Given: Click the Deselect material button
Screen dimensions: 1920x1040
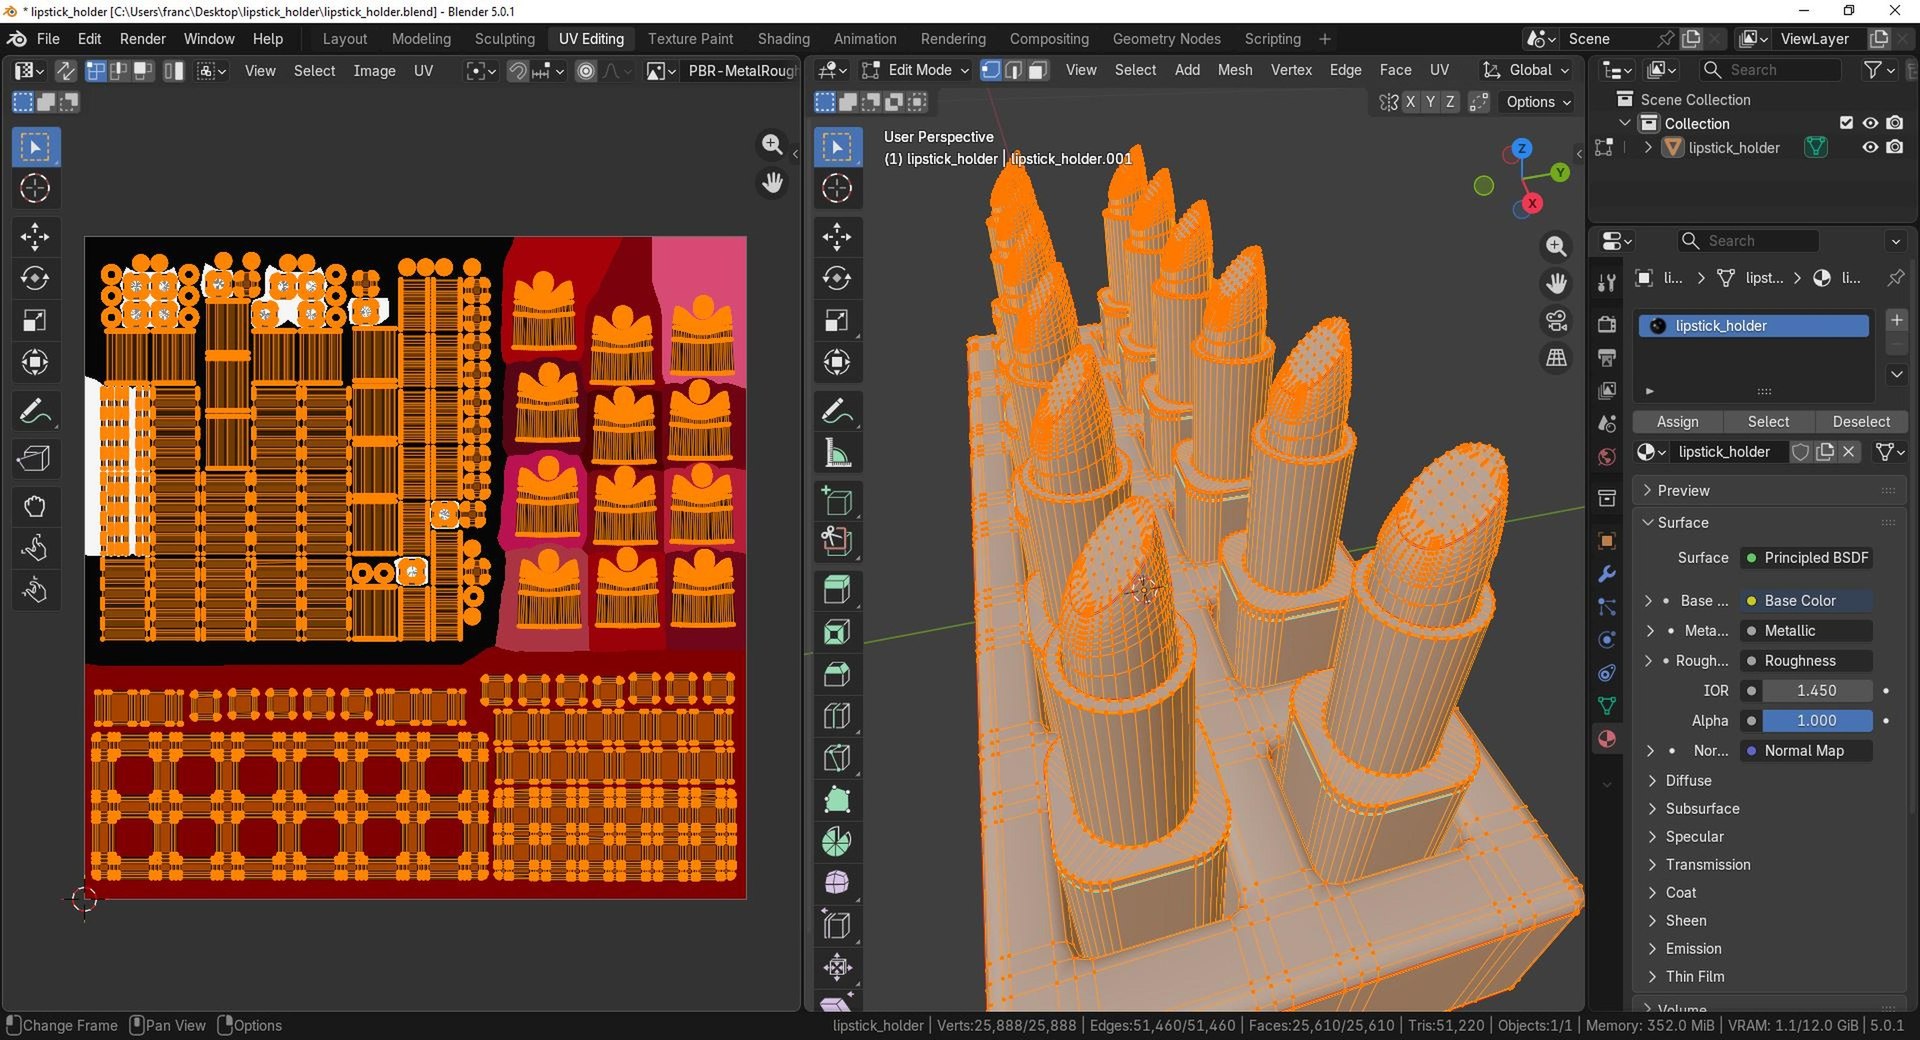Looking at the screenshot, I should [1861, 422].
